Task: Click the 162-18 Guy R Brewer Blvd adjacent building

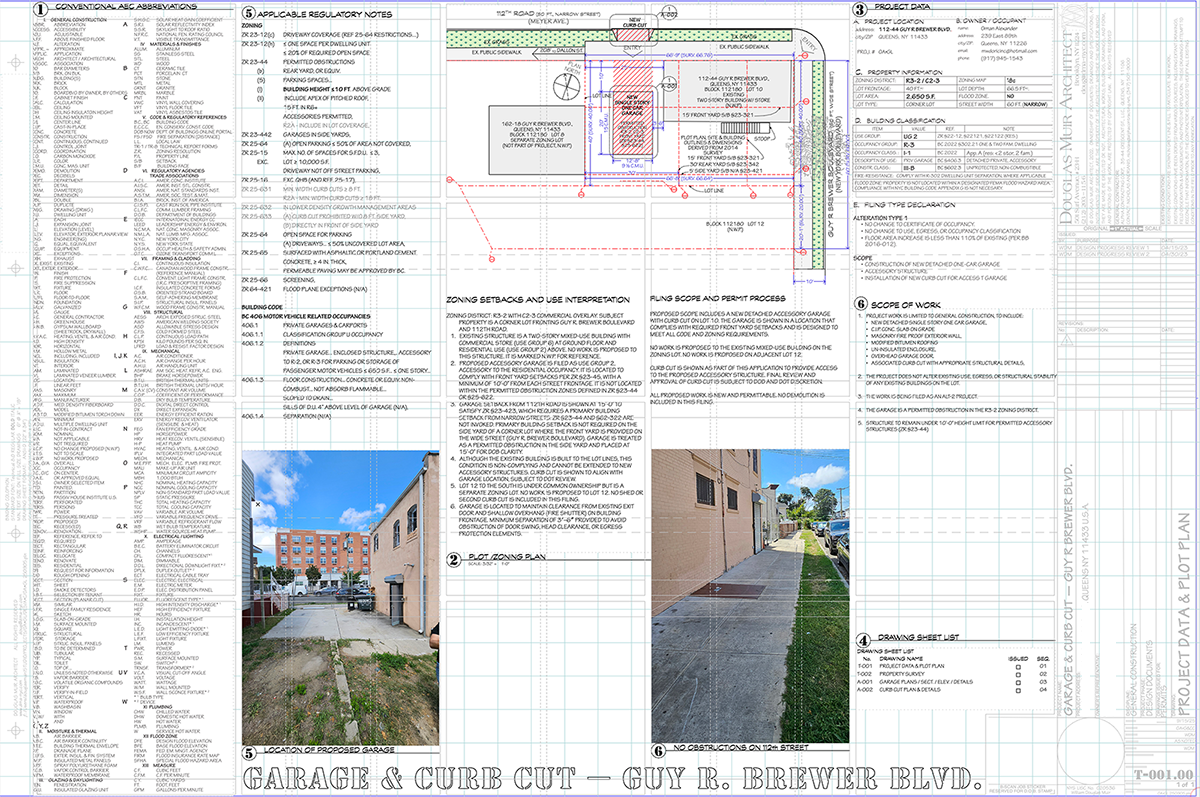Action: (x=538, y=142)
